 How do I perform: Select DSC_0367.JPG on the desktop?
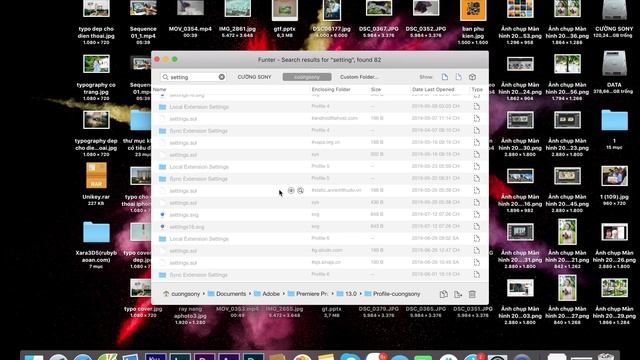tap(379, 8)
